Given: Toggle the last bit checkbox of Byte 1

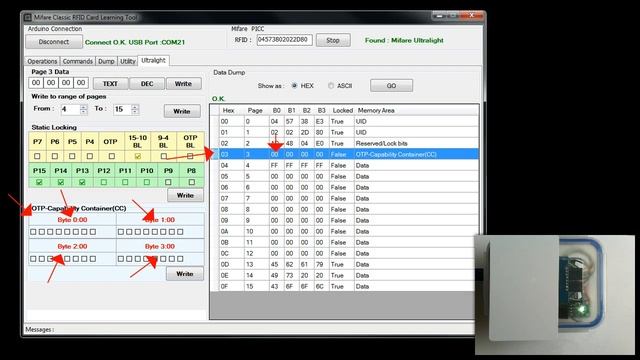Looking at the screenshot, I should point(180,232).
